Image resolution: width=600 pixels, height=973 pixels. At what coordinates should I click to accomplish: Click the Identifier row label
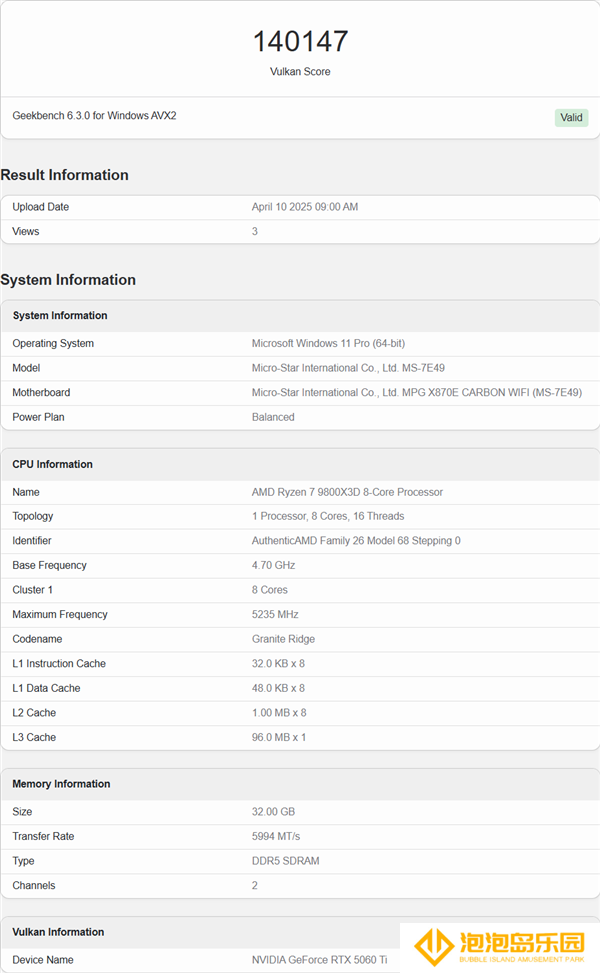point(32,540)
